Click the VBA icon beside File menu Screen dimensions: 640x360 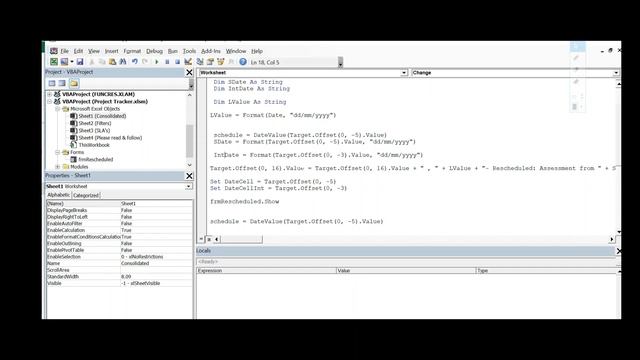point(53,51)
